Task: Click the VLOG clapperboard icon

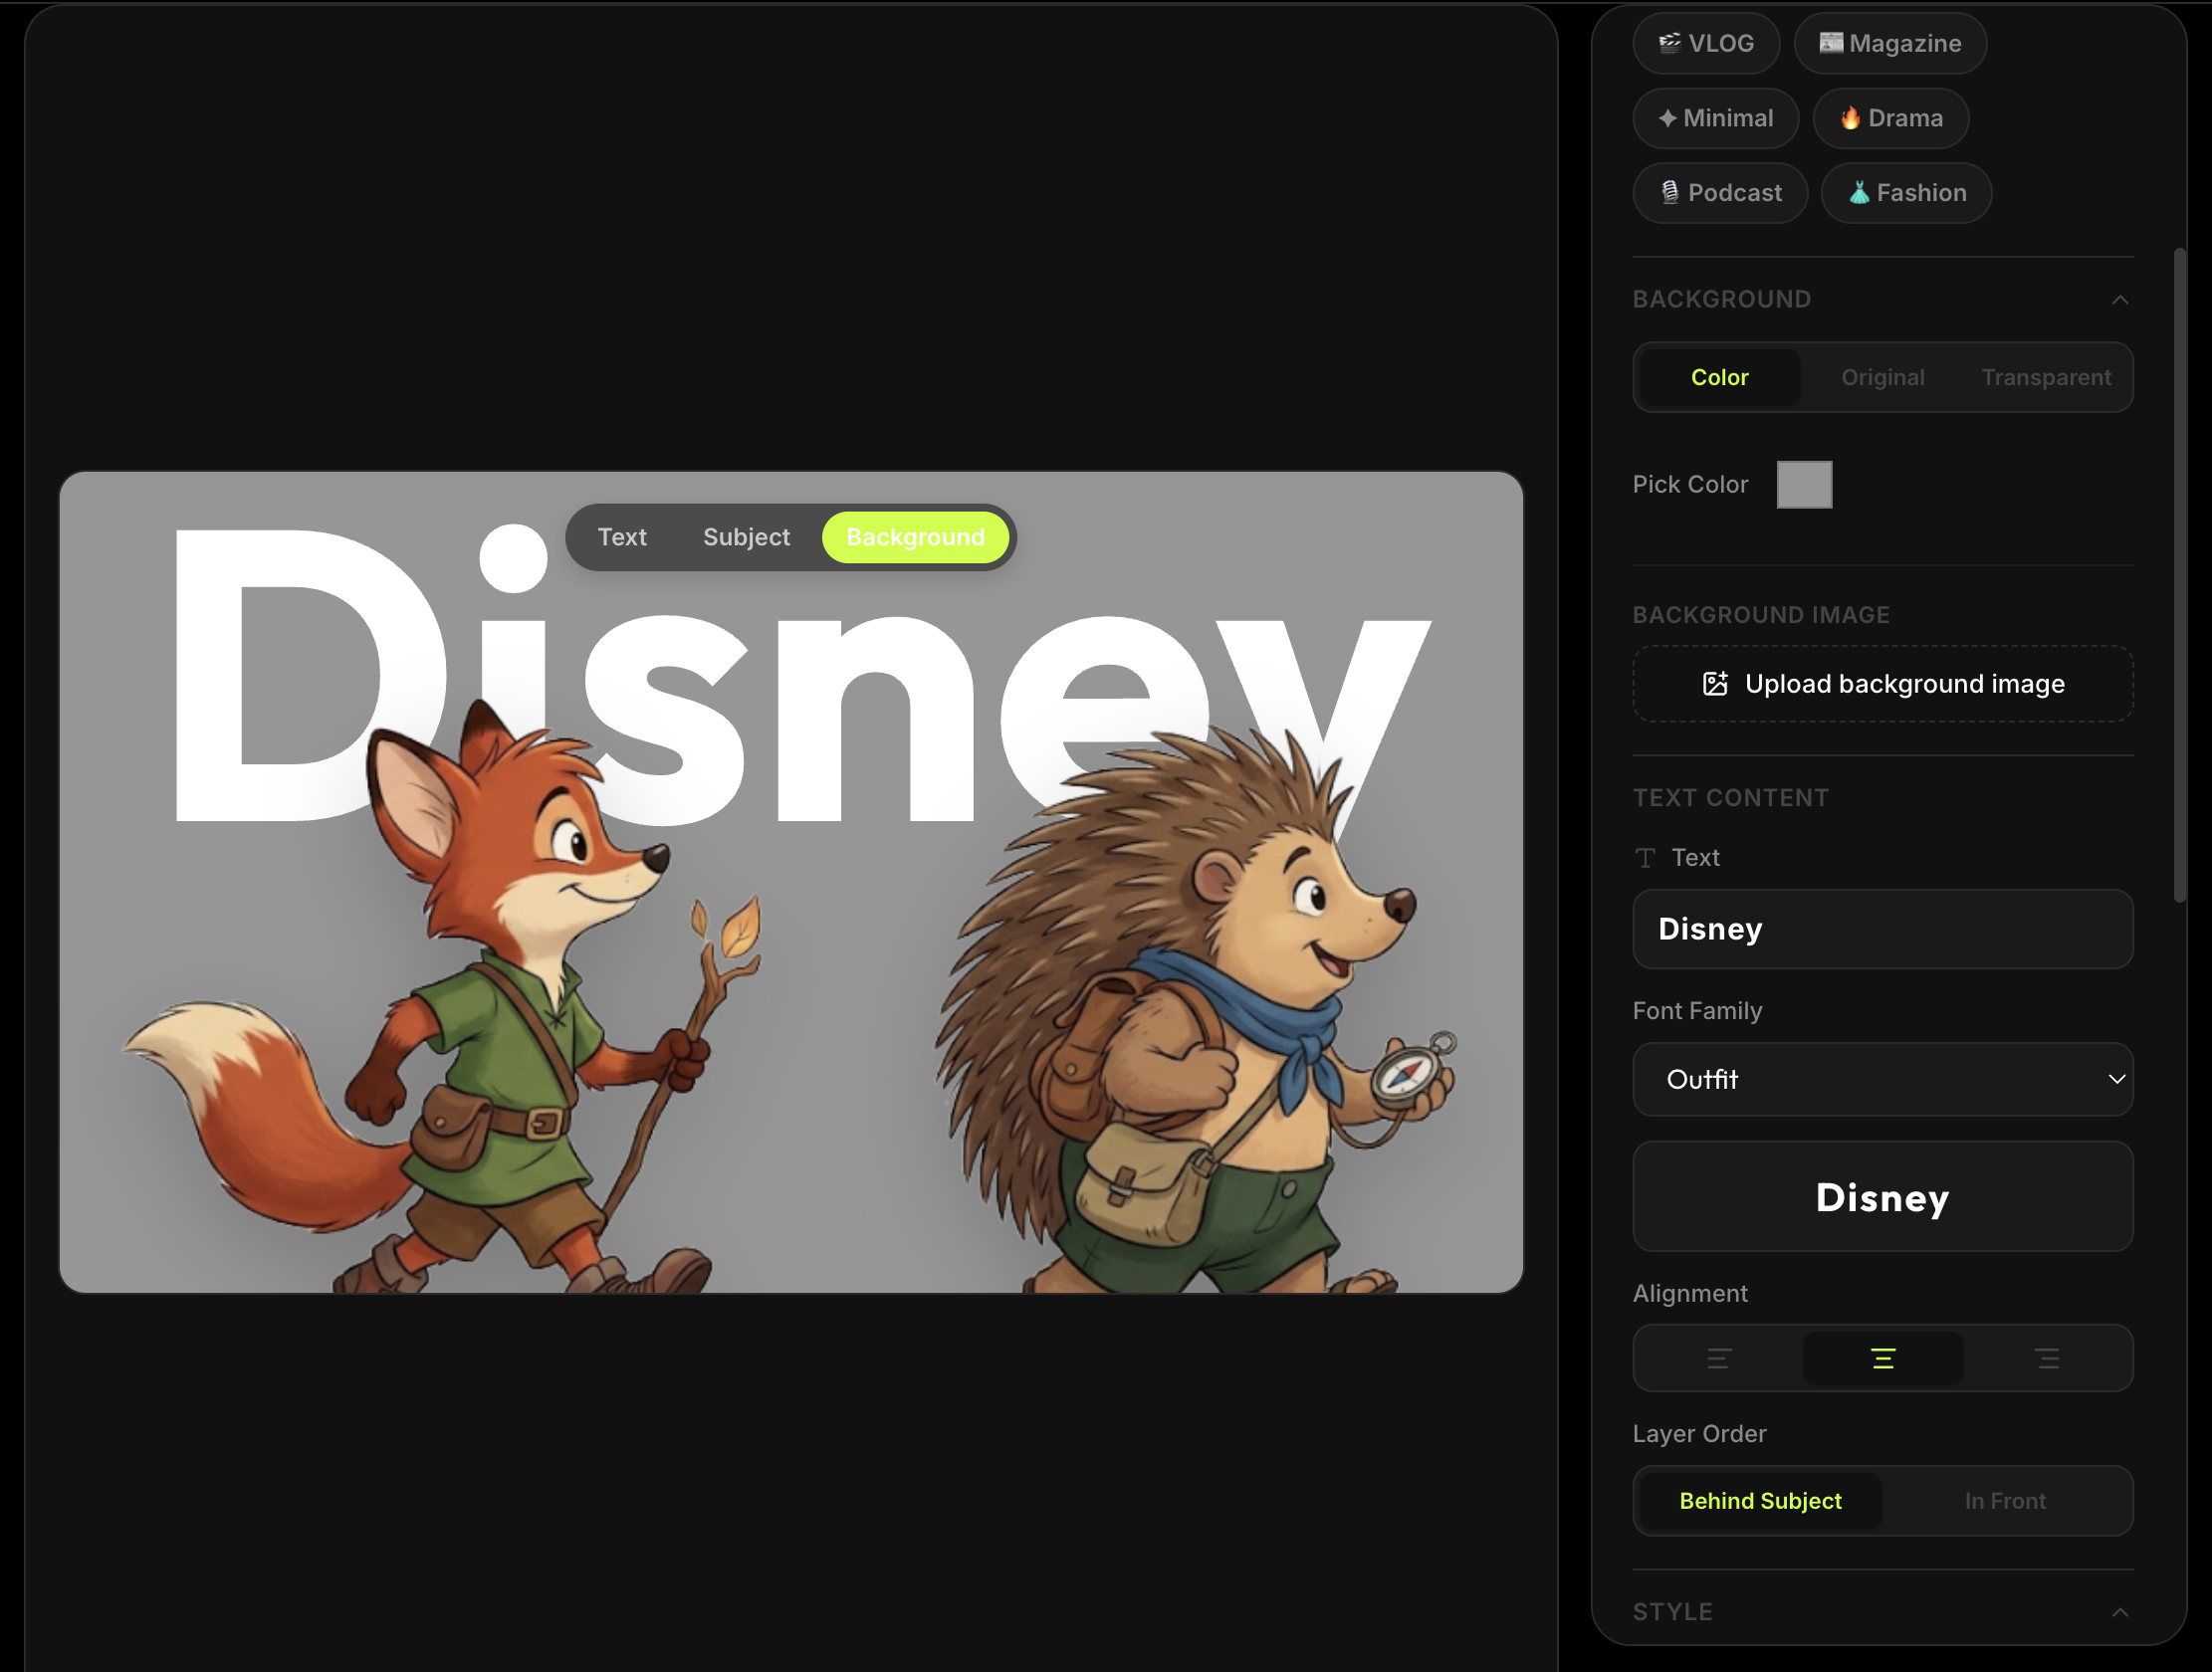Action: pos(1669,43)
